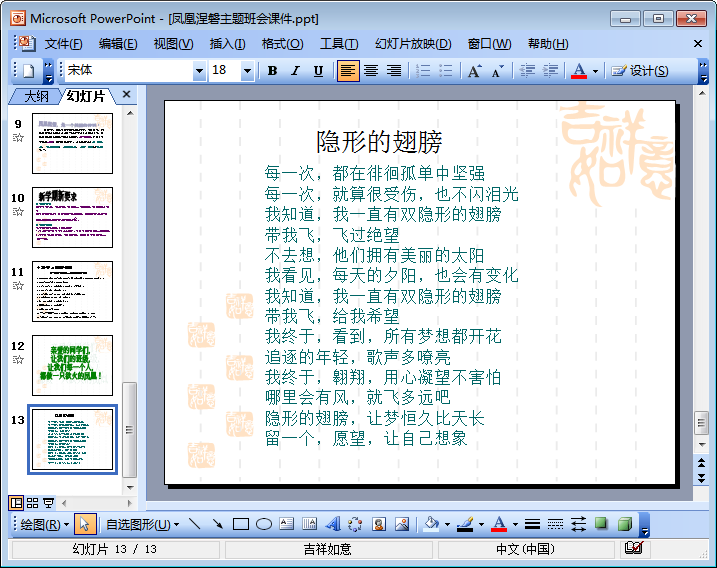
Task: Open the 自选图形(U) AutoShapes menu
Action: click(x=142, y=525)
